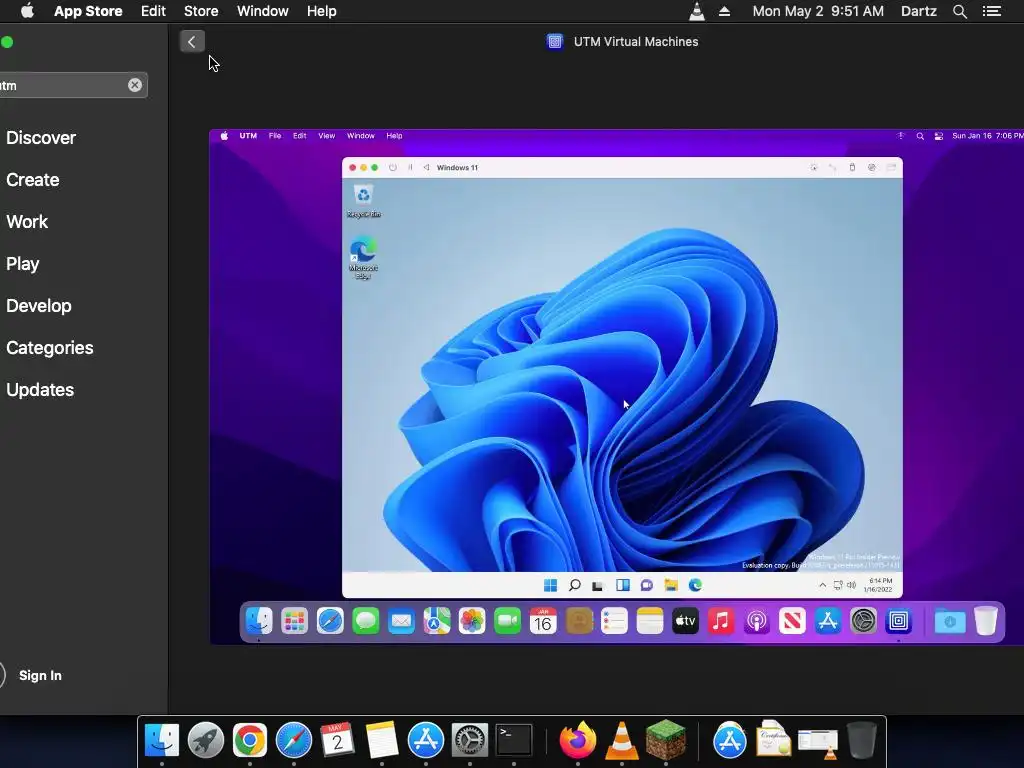Open the Create section in sidebar
The height and width of the screenshot is (768, 1024).
click(33, 180)
